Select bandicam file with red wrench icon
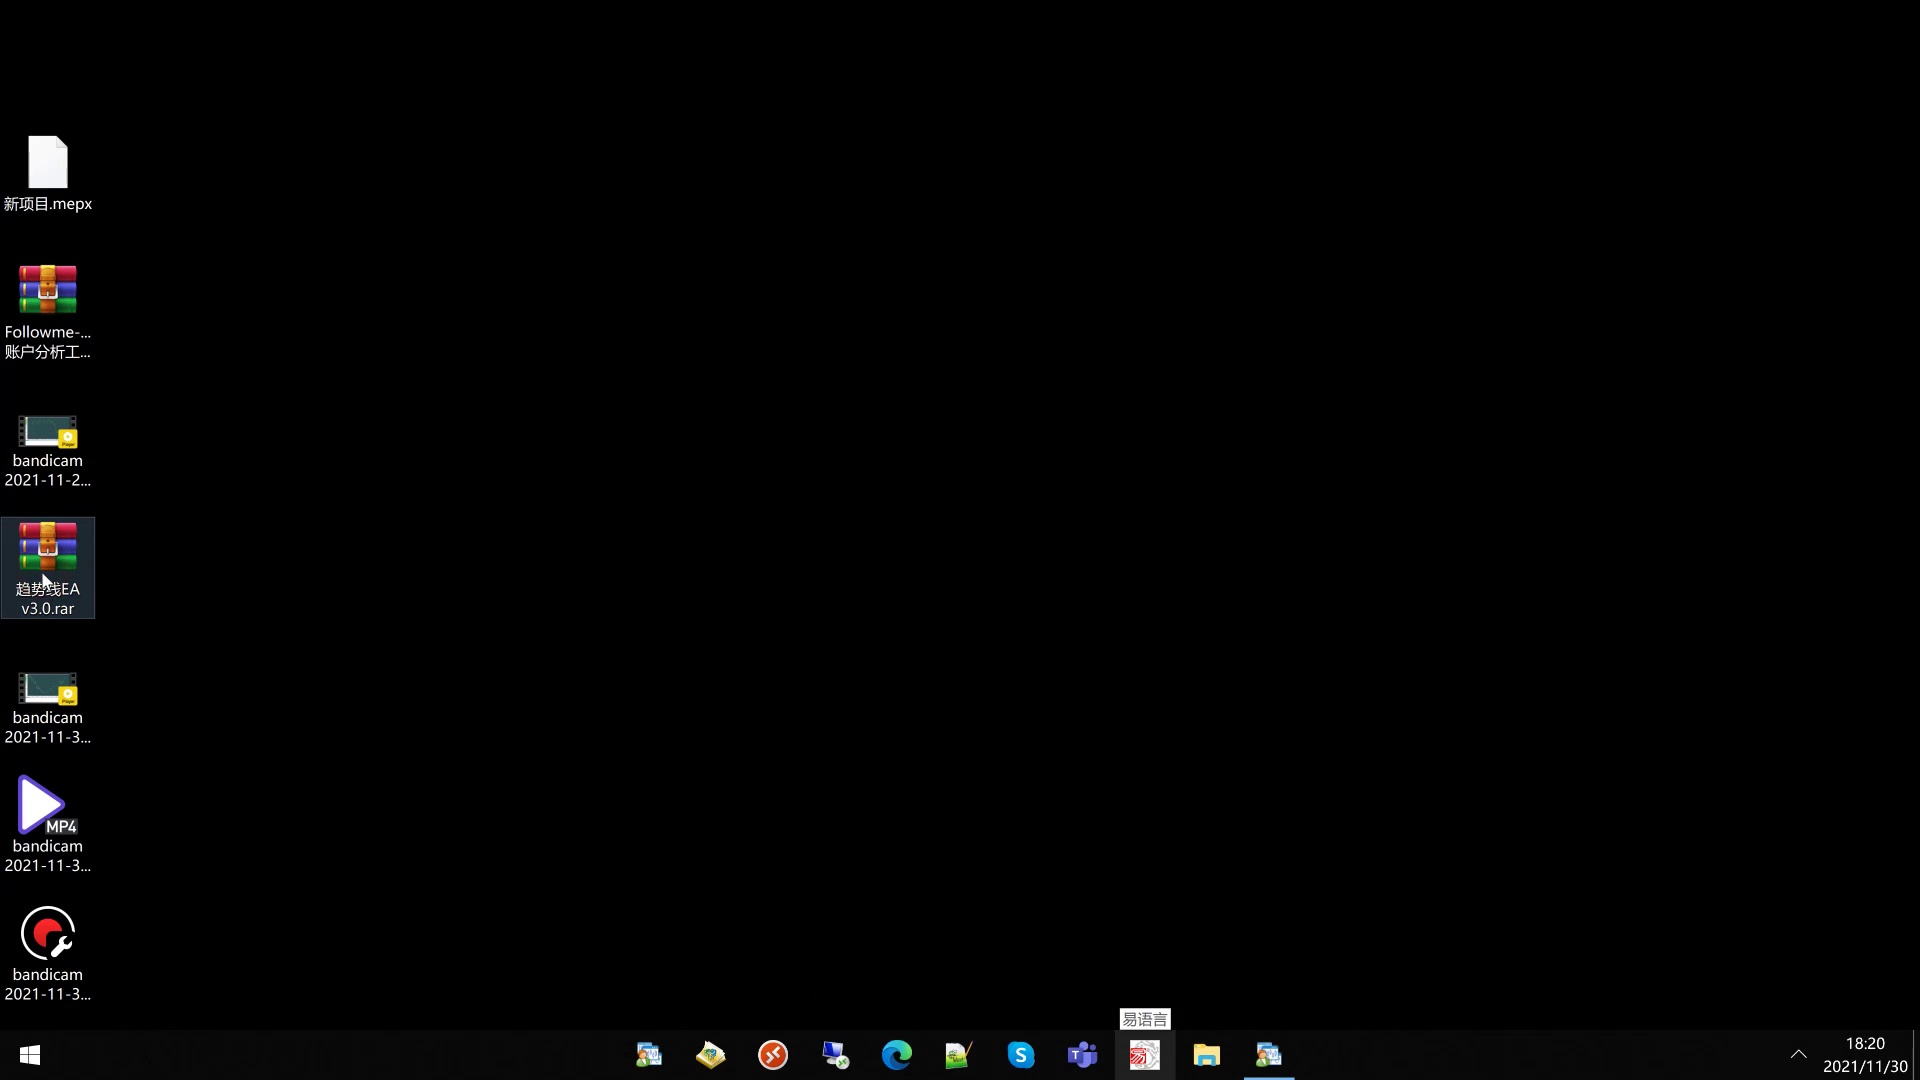Image resolution: width=1920 pixels, height=1080 pixels. [x=47, y=952]
